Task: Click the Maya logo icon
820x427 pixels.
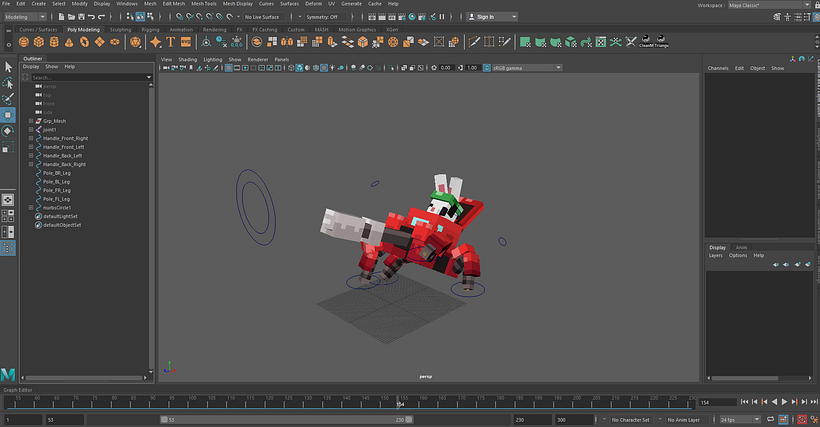Action: click(8, 374)
